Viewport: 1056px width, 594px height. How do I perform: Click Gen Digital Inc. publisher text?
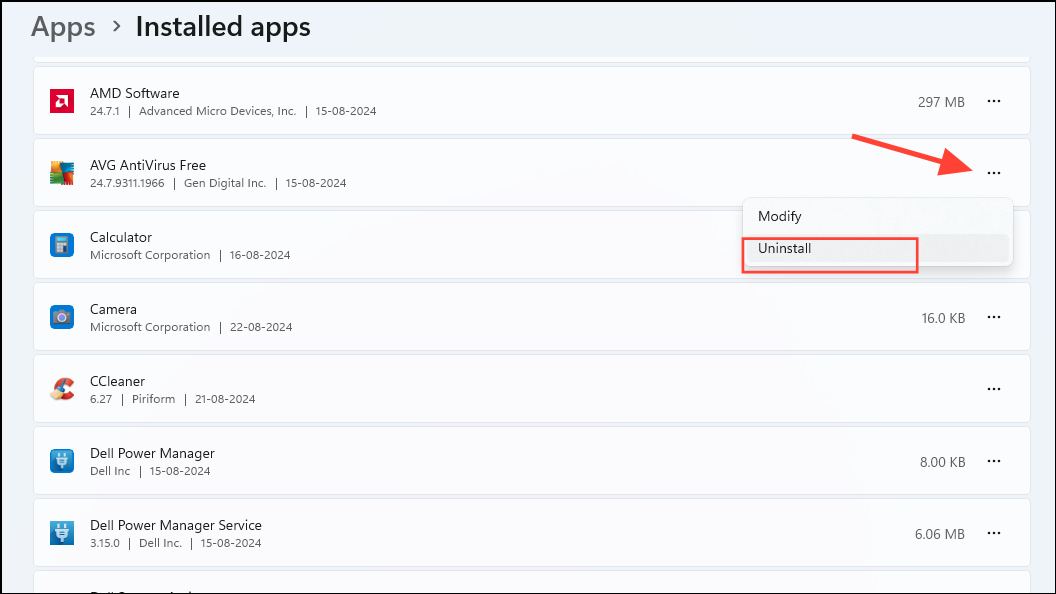225,183
